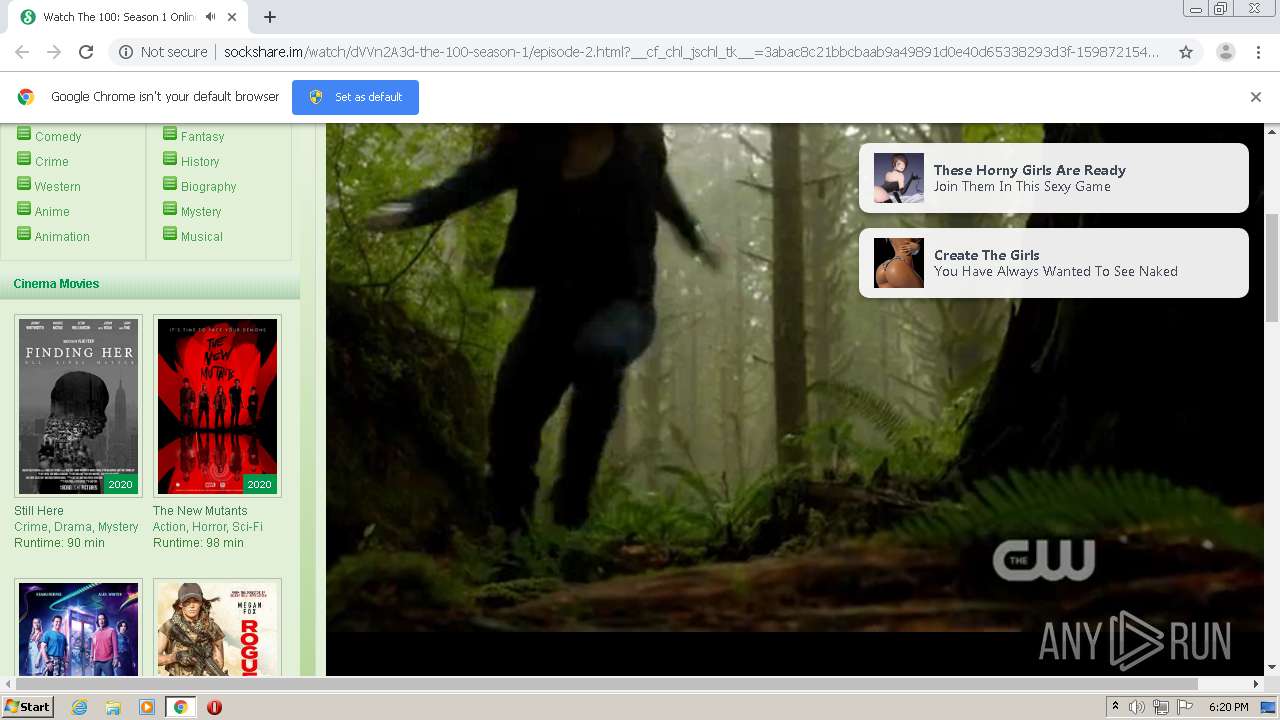The height and width of the screenshot is (720, 1280).
Task: Open the system tray volume icon
Action: (1137, 707)
